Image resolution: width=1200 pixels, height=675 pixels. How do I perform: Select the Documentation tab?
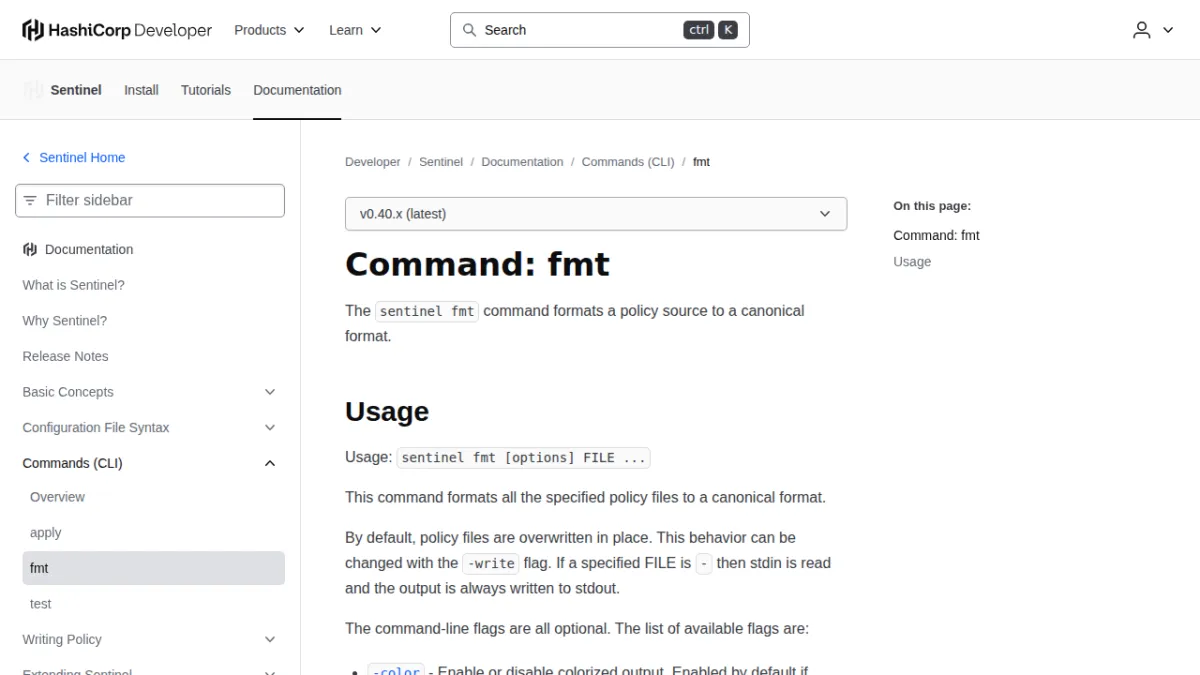(x=297, y=90)
